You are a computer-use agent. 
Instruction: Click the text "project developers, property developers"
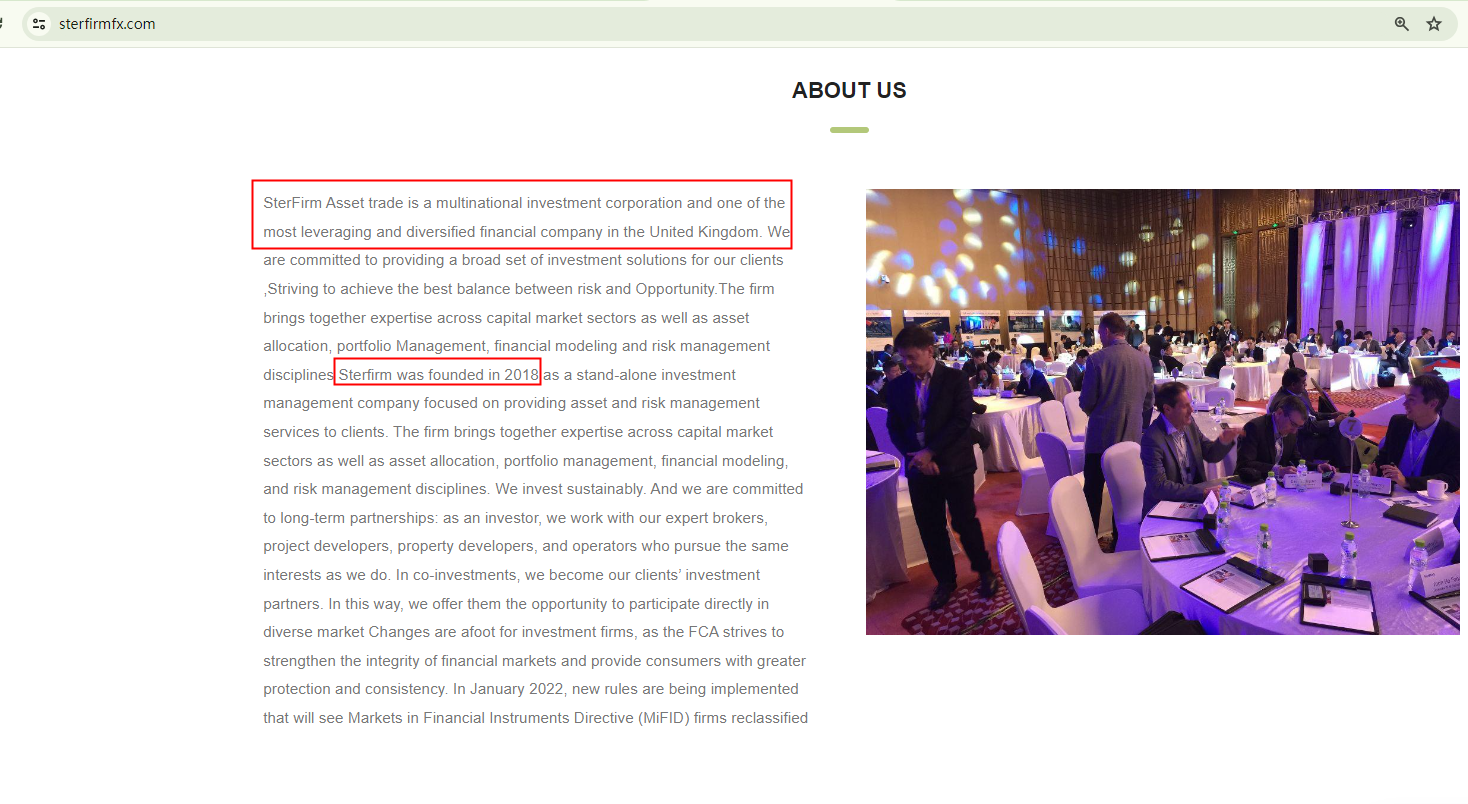point(401,546)
